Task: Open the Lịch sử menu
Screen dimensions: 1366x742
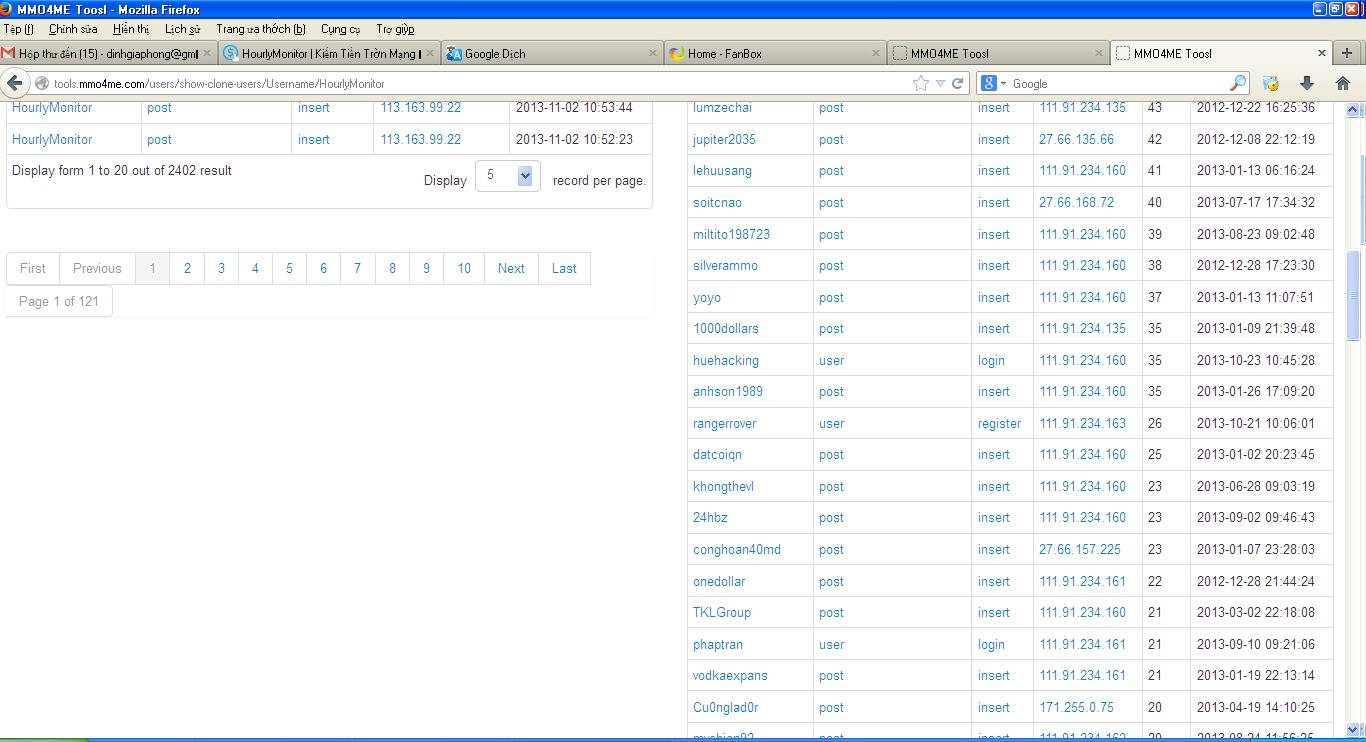Action: coord(181,29)
